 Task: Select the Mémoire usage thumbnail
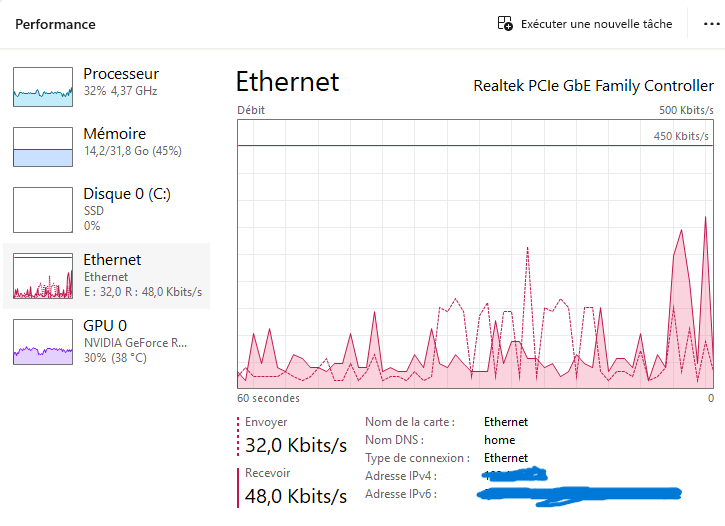click(x=43, y=147)
